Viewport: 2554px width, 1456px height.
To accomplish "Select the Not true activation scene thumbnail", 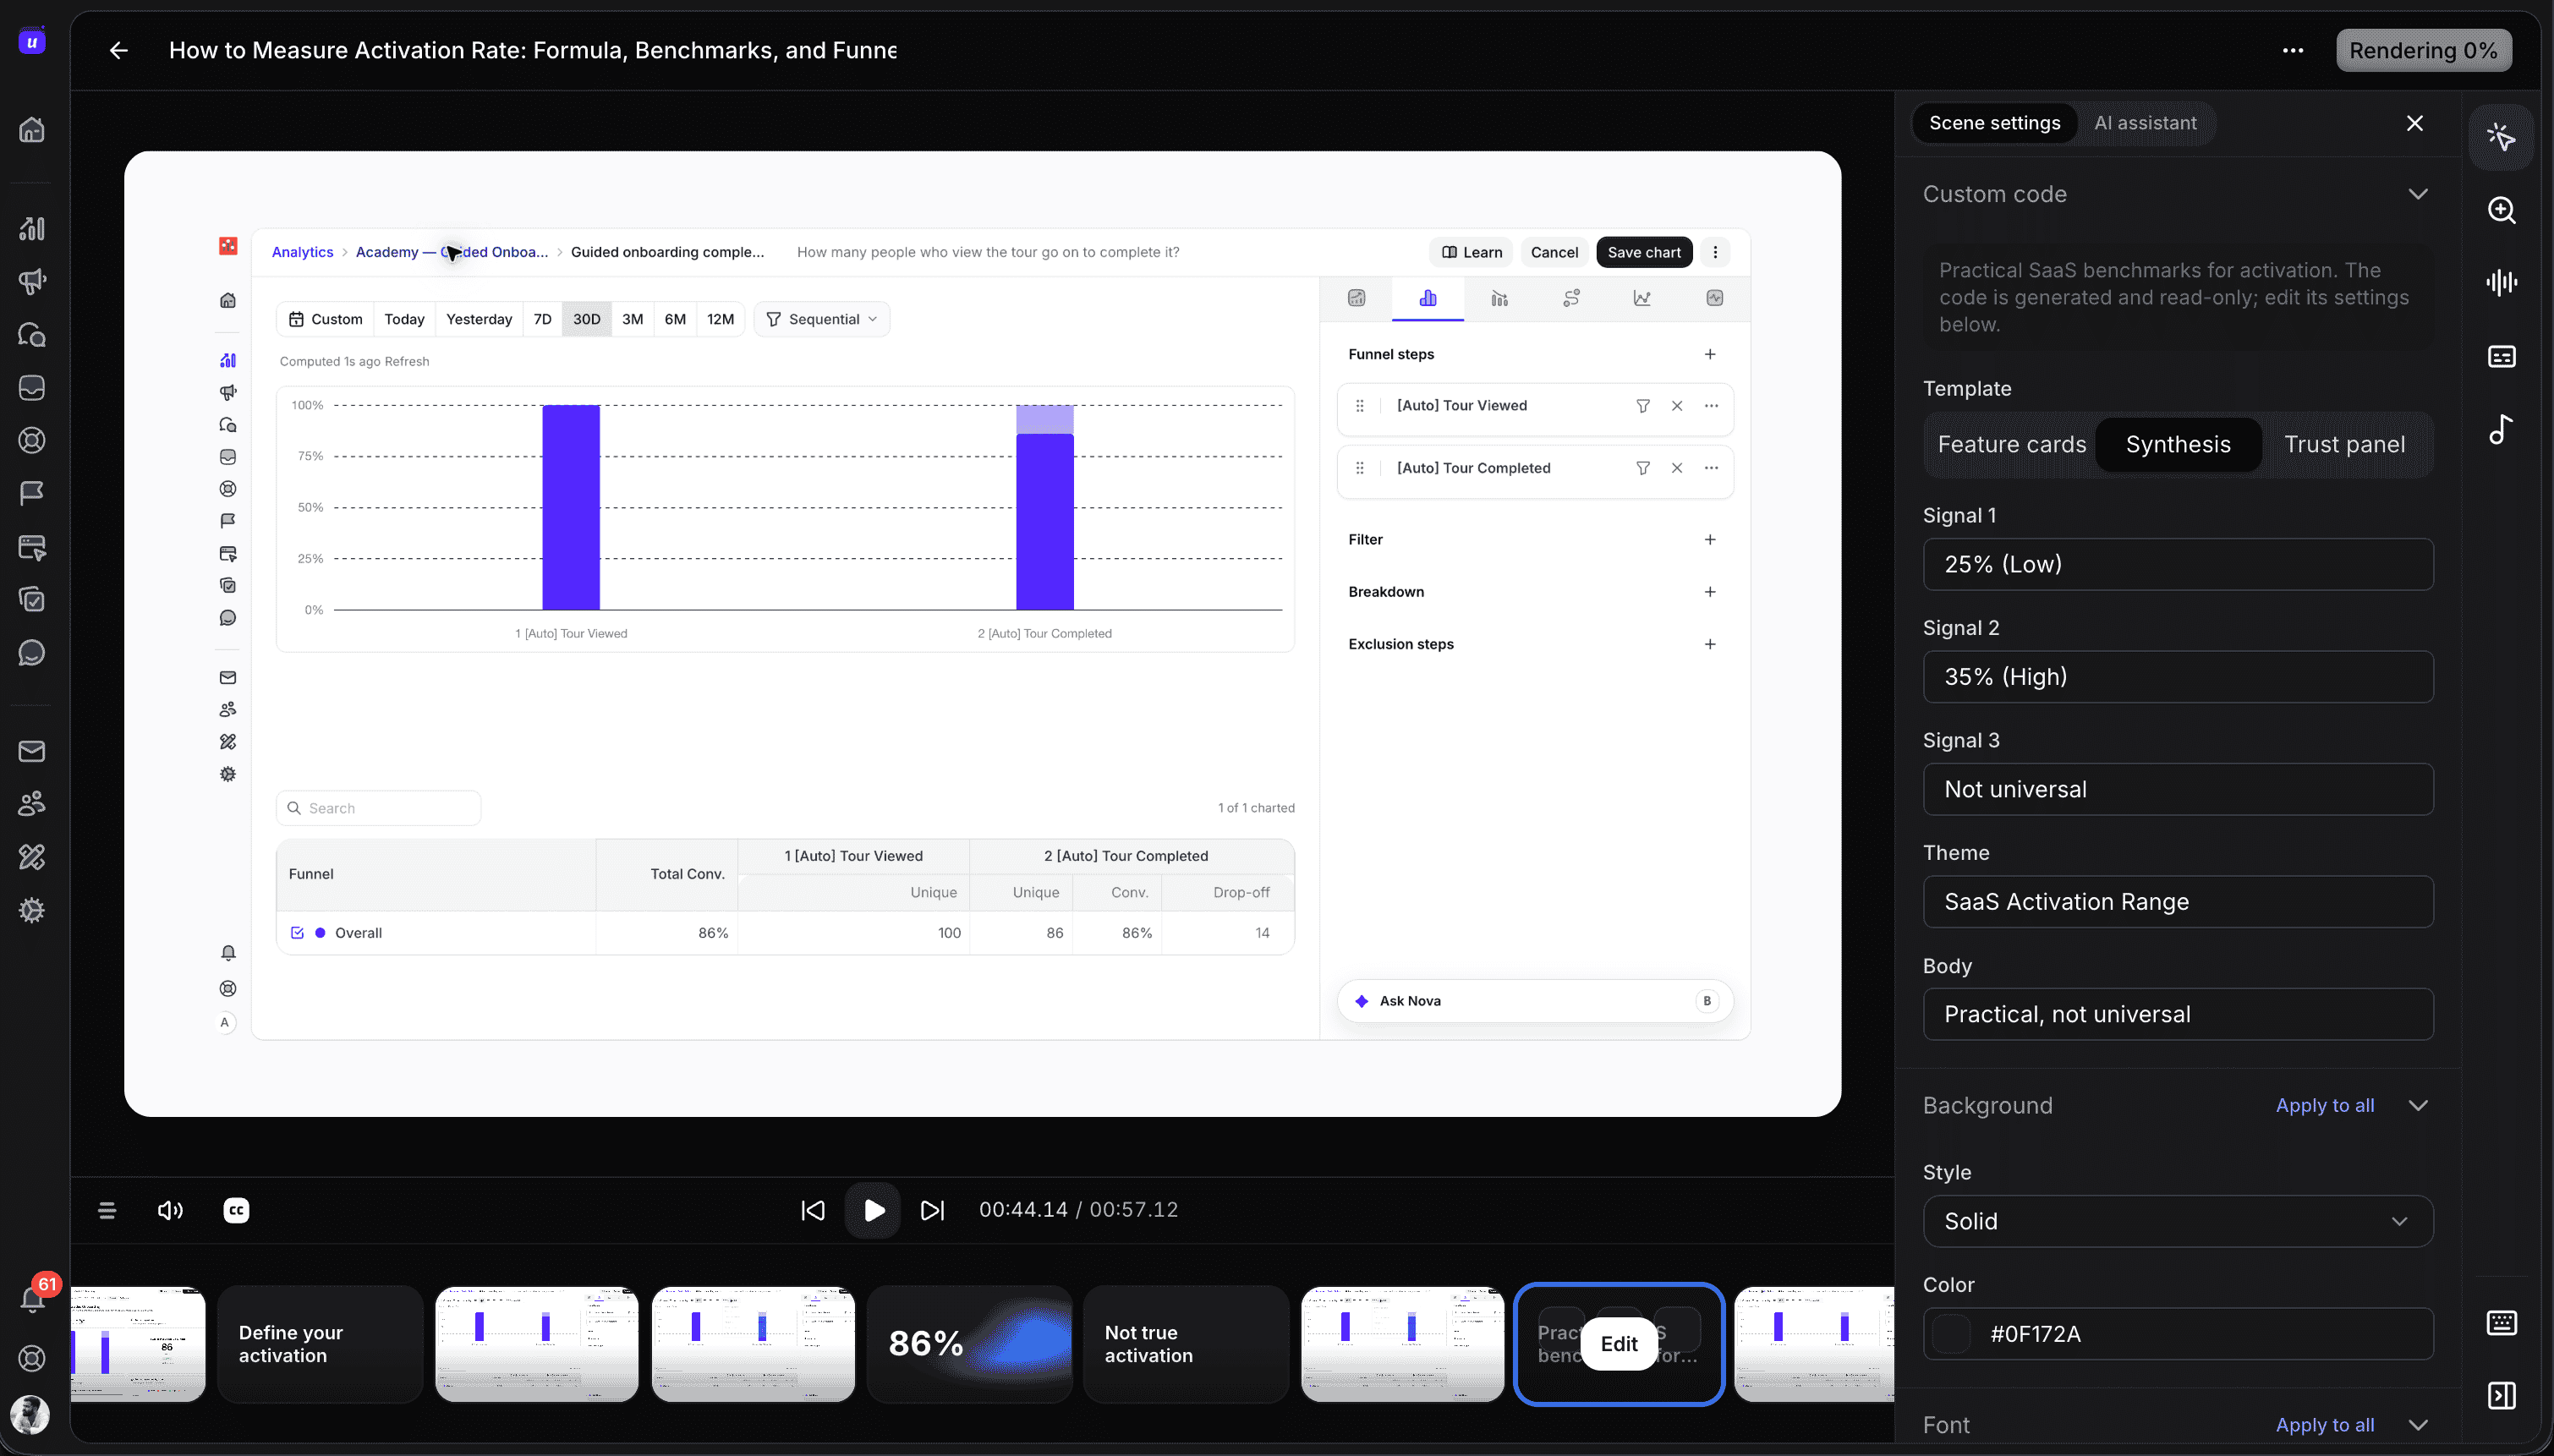I will tap(1186, 1344).
